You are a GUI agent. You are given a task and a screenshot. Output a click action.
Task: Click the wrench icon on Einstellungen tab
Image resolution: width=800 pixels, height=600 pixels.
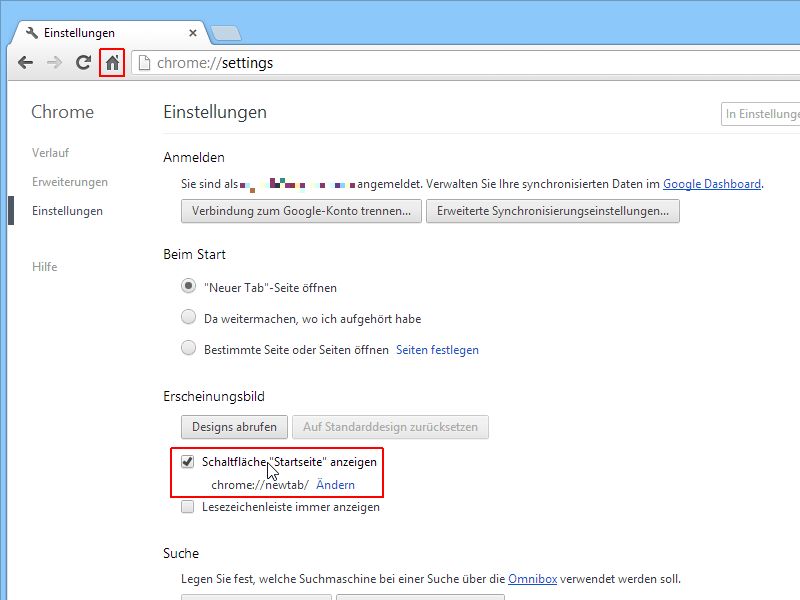pyautogui.click(x=32, y=33)
